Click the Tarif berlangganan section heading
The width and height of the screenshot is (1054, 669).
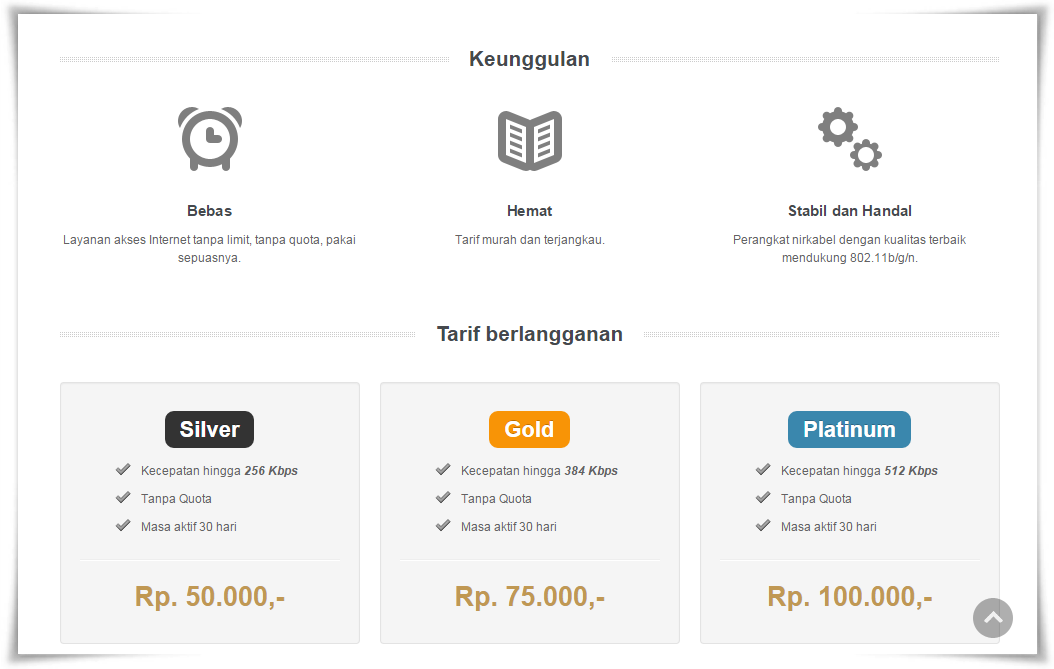530,334
